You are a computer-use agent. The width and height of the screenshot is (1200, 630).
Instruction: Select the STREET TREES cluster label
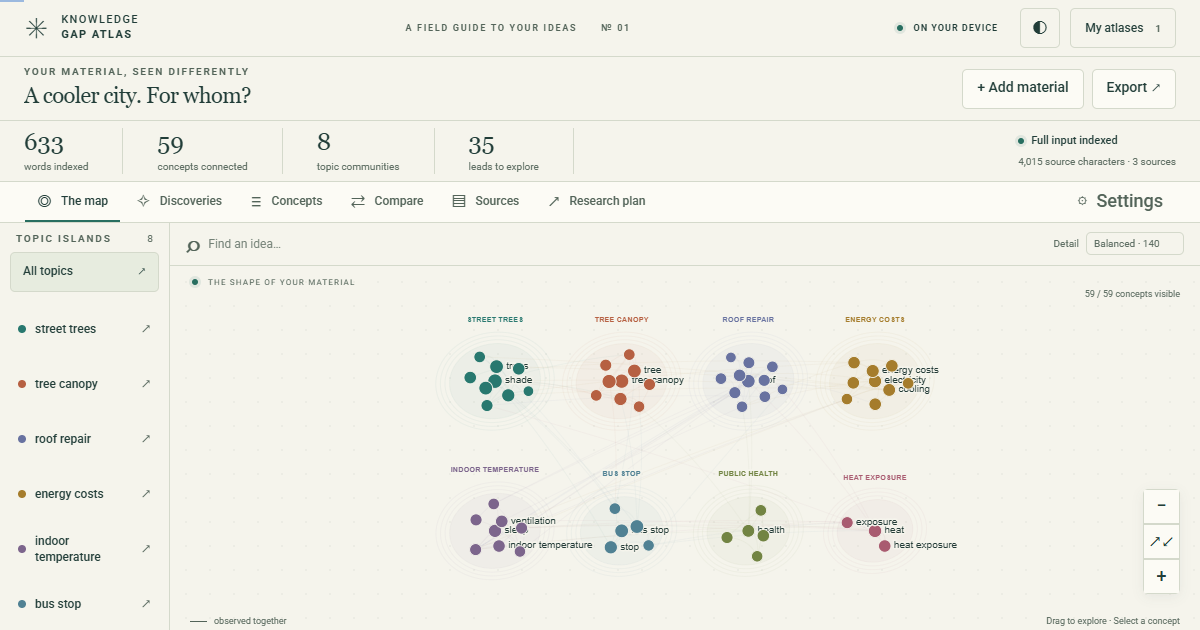[x=495, y=320]
